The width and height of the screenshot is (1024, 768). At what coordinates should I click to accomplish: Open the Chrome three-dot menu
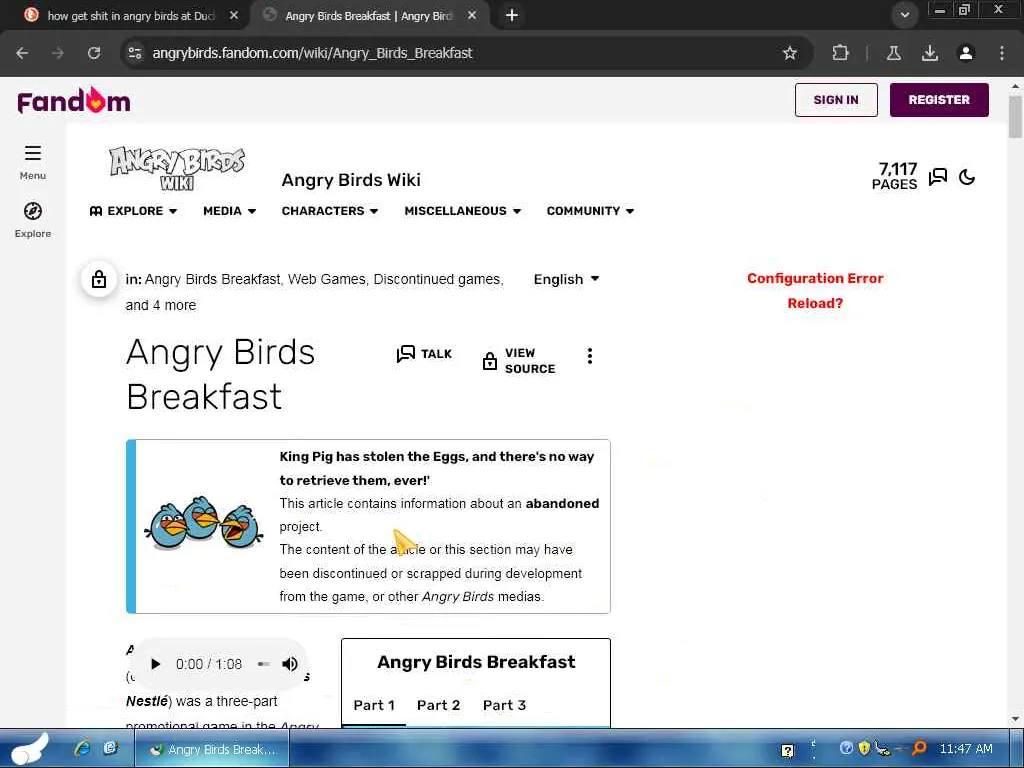coord(1002,53)
